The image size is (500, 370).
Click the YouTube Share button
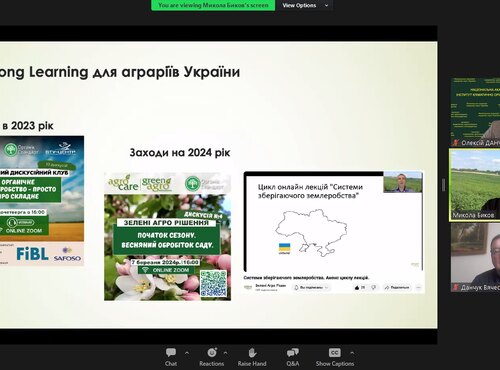click(397, 287)
